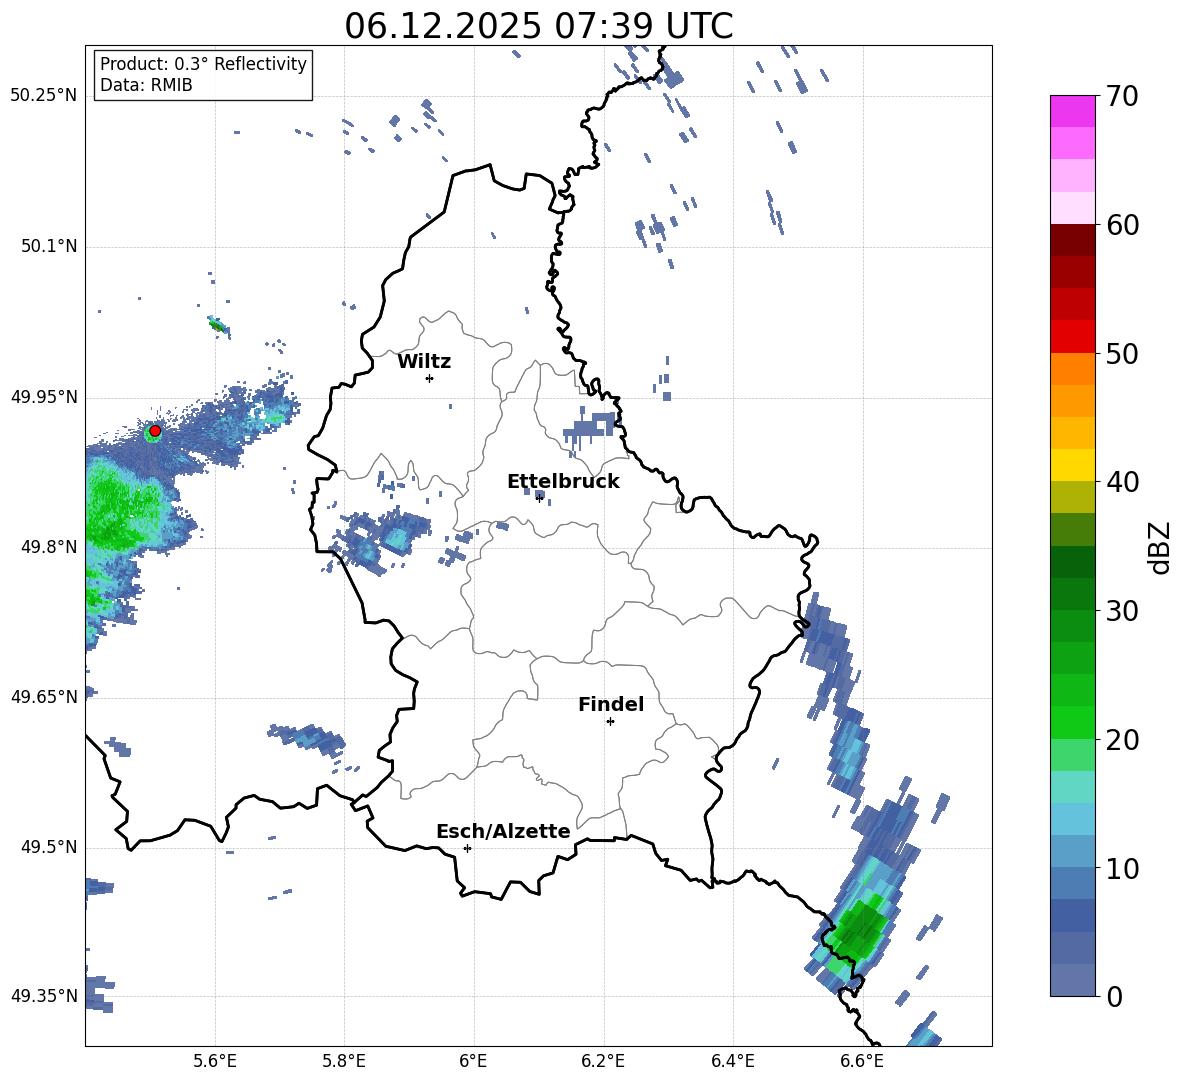Click the 49.35°N latitude label
The width and height of the screenshot is (1184, 1081).
click(44, 996)
